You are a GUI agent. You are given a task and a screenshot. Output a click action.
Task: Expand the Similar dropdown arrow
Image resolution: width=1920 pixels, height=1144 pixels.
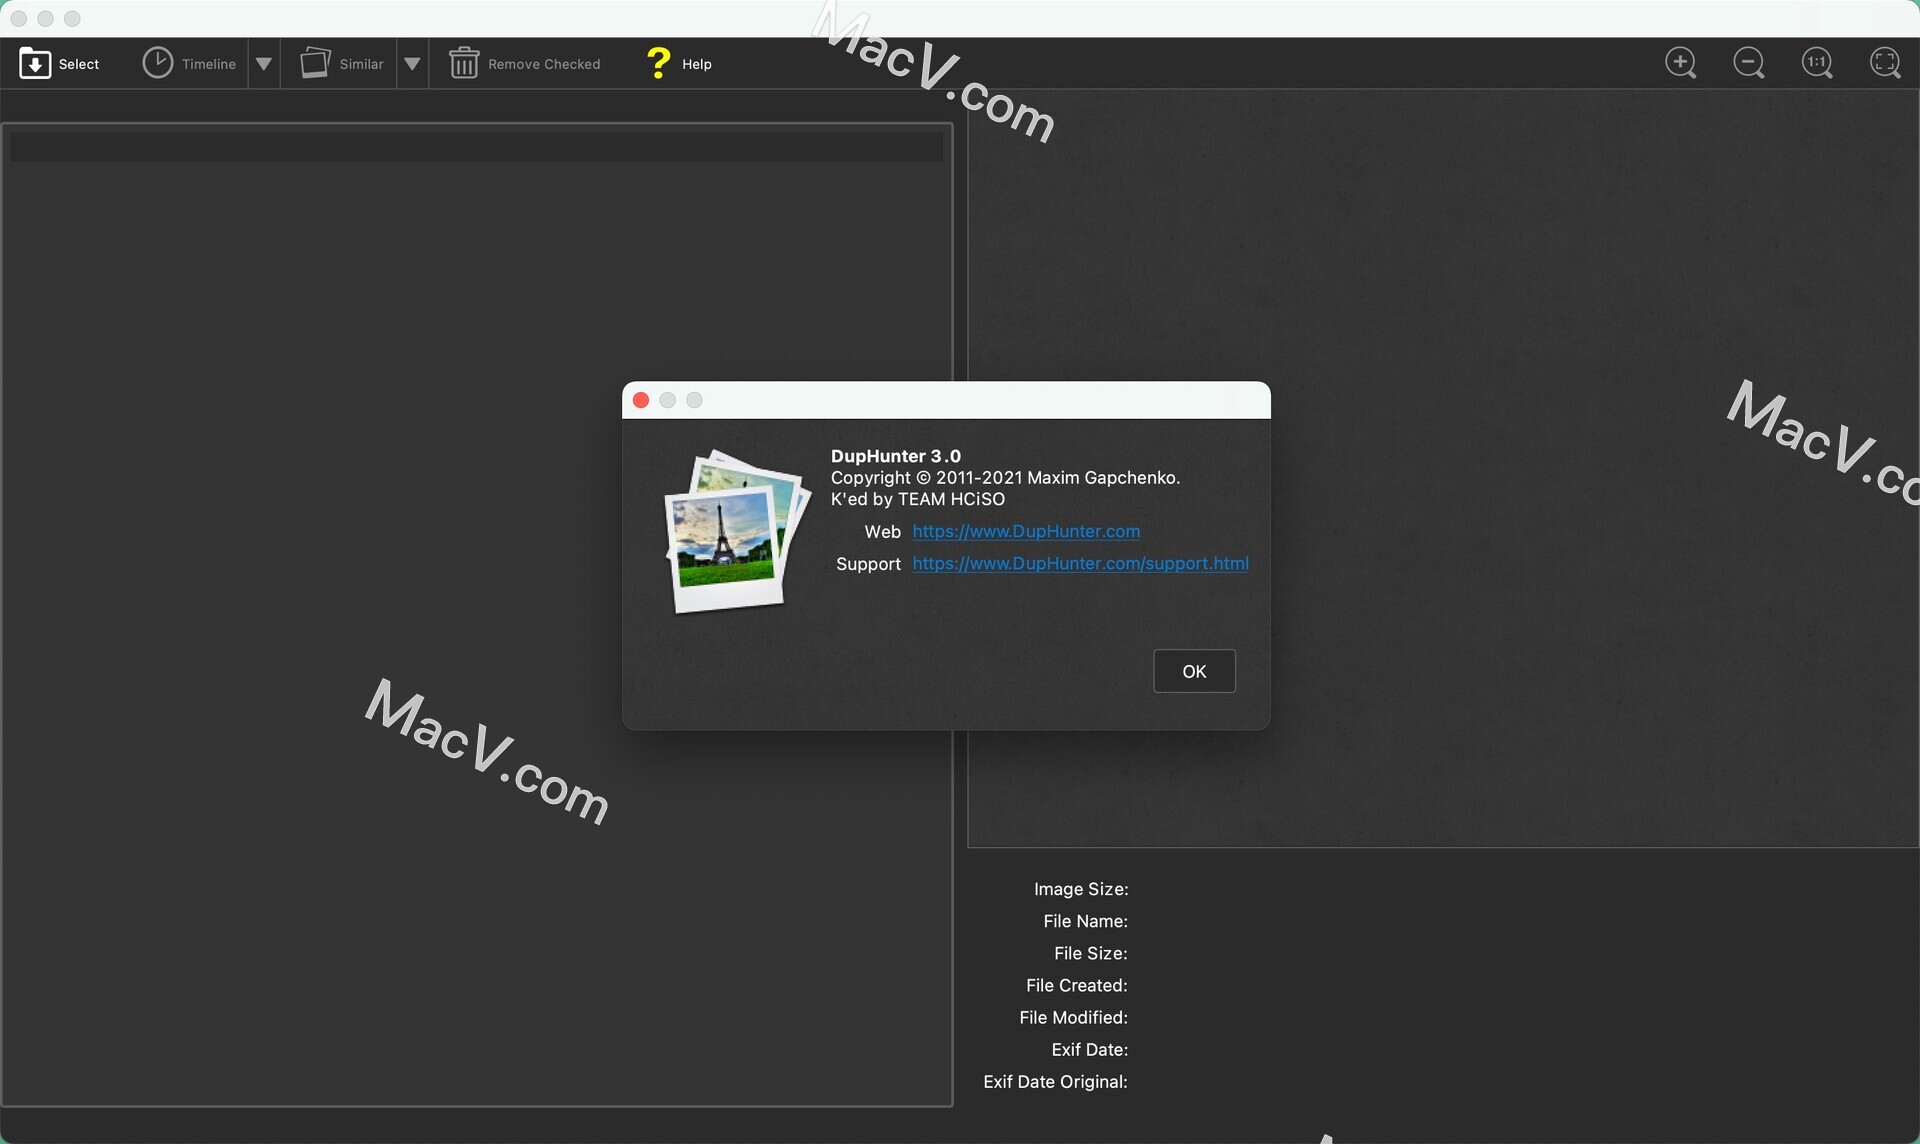[x=412, y=64]
